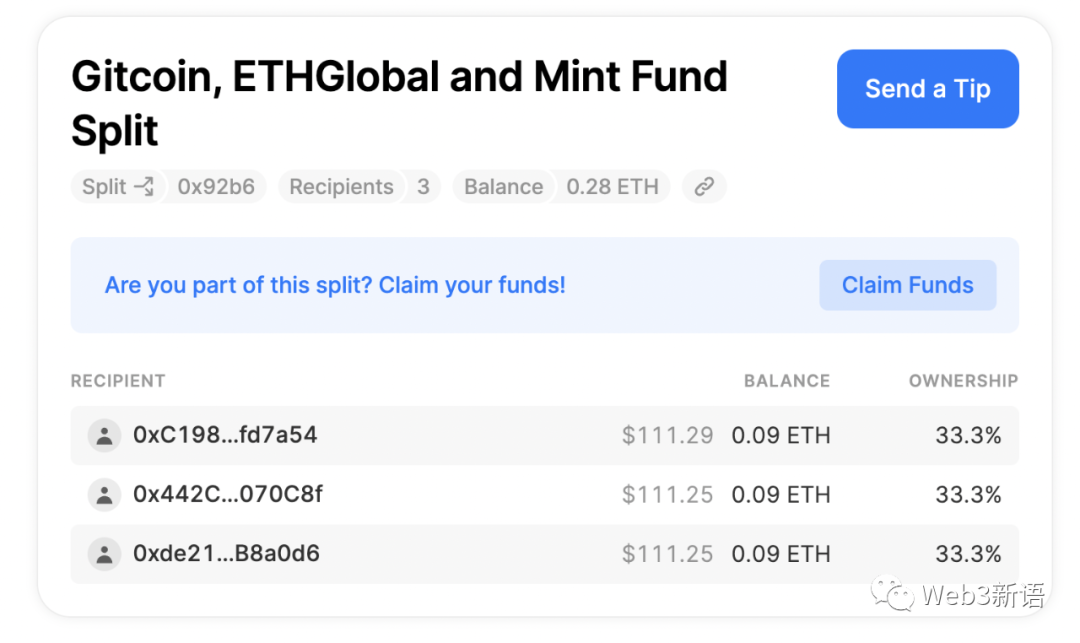1080x643 pixels.
Task: Click avatar icon for 0x442C...070C8f
Action: coord(104,494)
